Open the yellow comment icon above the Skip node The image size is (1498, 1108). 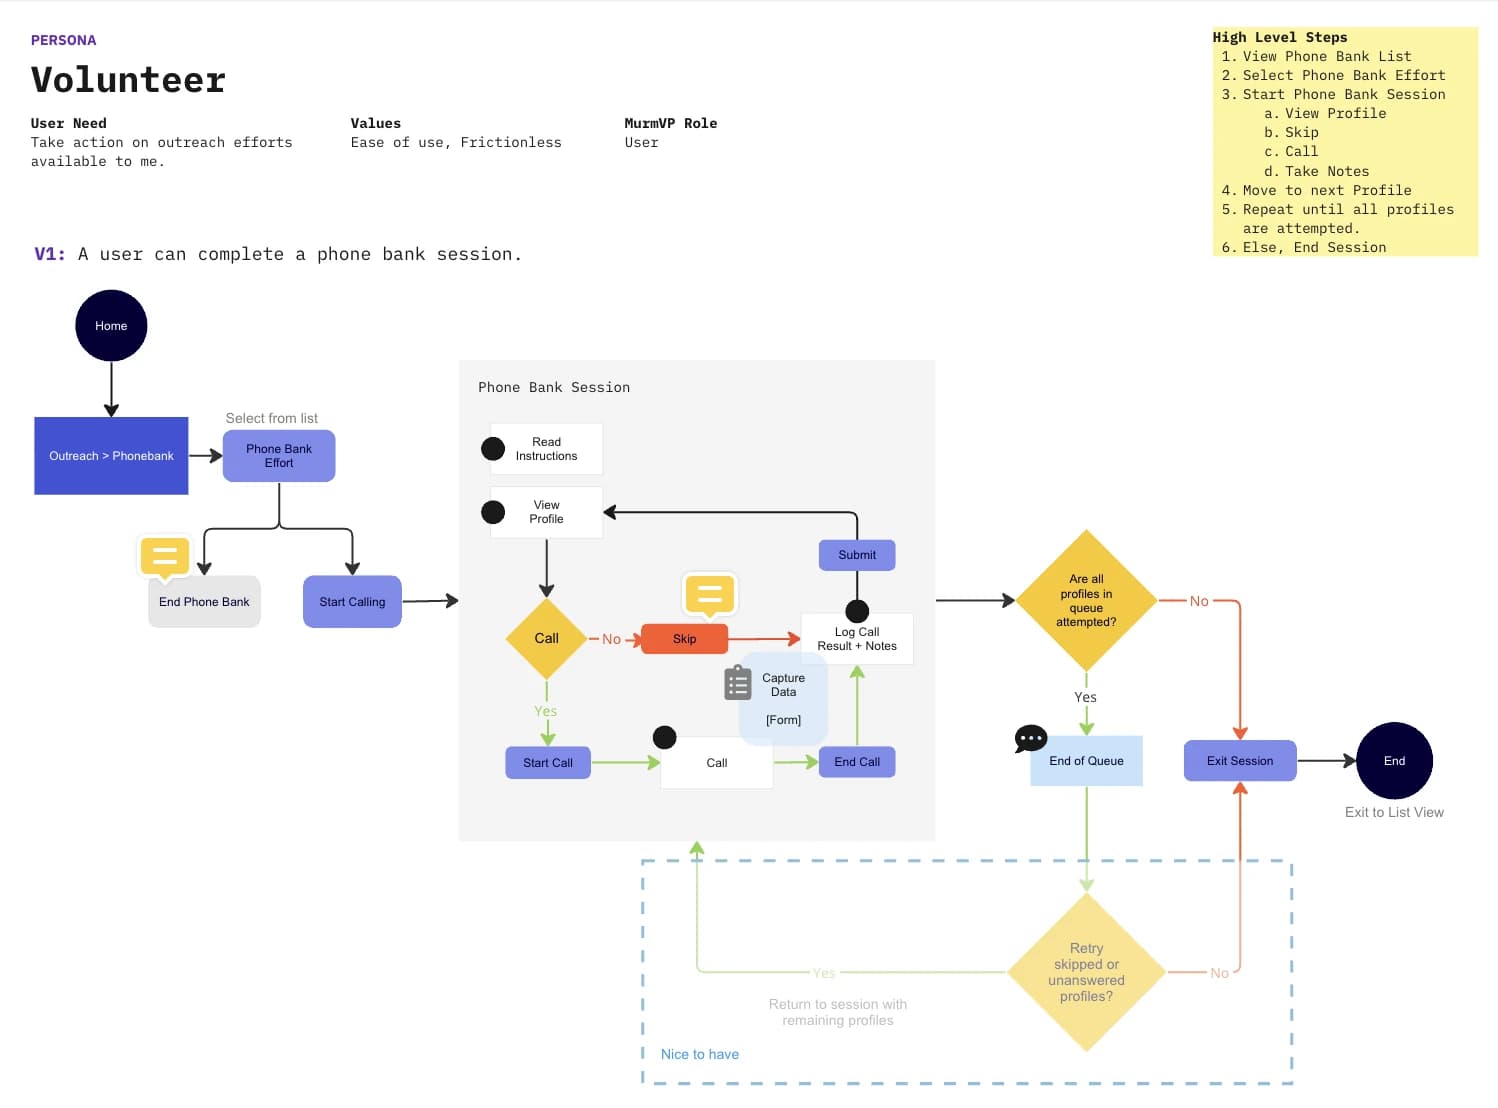709,593
